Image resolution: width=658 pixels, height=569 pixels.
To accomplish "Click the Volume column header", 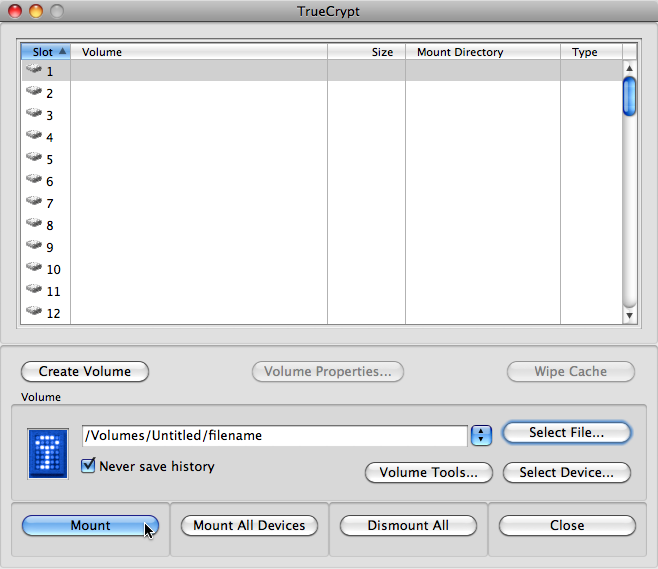I will 199,52.
